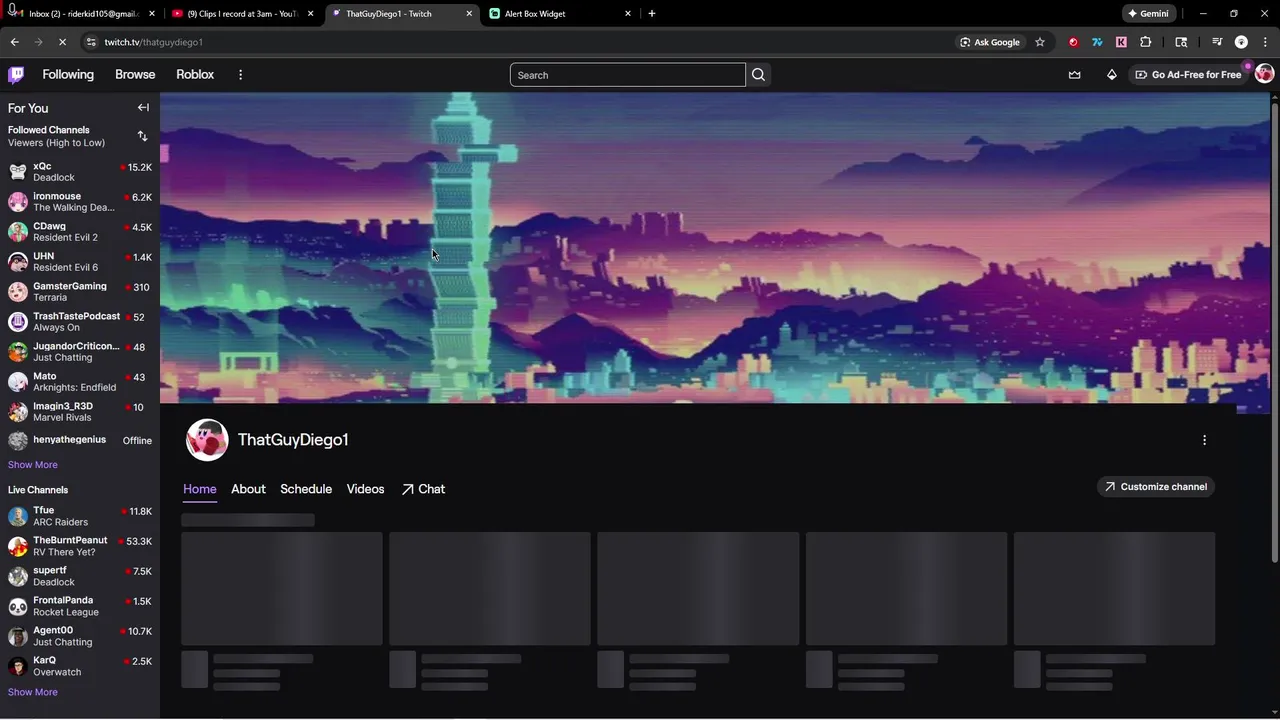Viewport: 1280px width, 720px height.
Task: Open GamsterGaming channel in sidebar
Action: click(80, 292)
